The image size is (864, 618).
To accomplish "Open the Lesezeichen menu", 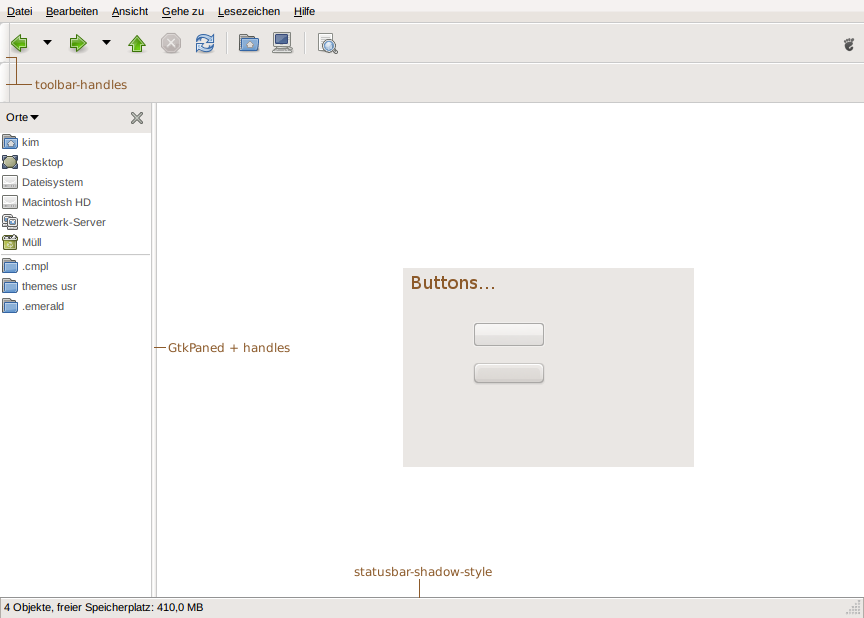I will pyautogui.click(x=248, y=11).
